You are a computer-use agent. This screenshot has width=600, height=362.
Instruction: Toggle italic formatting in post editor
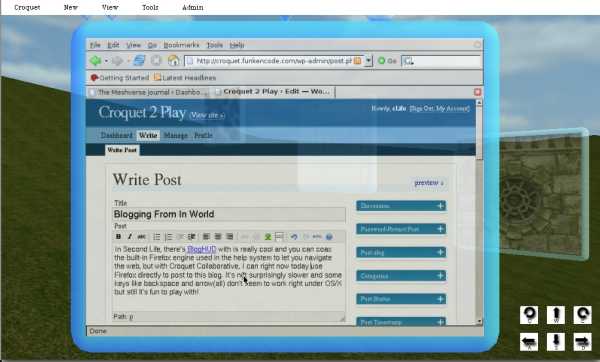130,237
